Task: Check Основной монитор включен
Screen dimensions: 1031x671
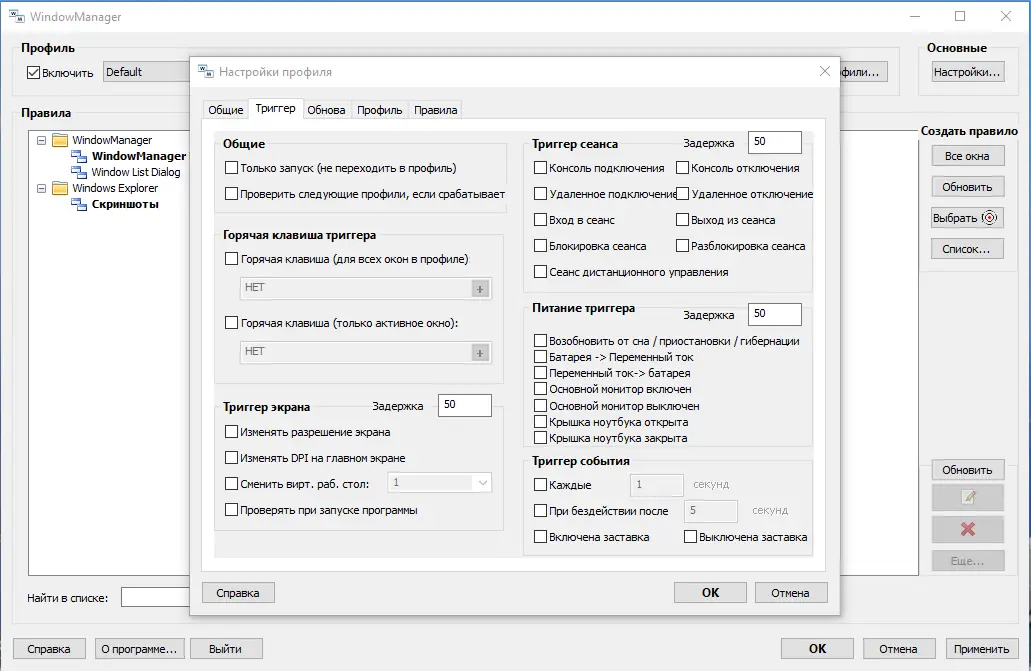Action: pyautogui.click(x=540, y=389)
